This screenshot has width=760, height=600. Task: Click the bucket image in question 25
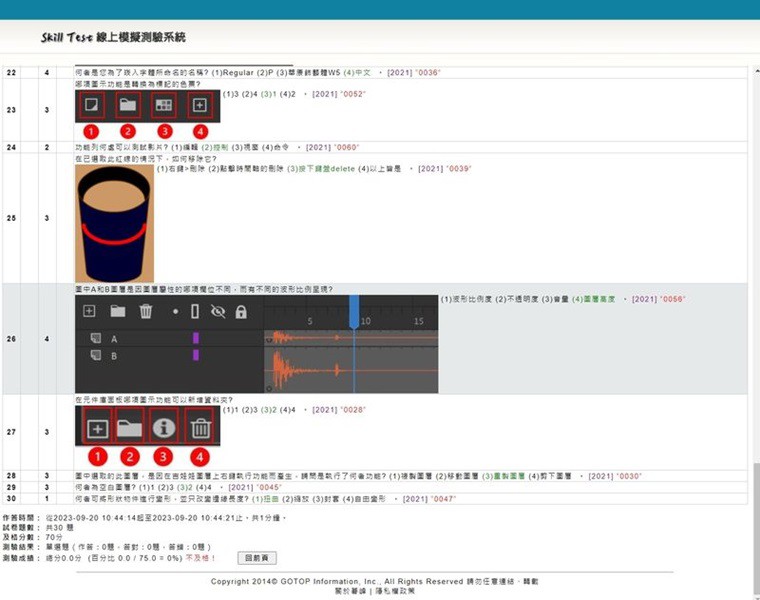pos(113,222)
